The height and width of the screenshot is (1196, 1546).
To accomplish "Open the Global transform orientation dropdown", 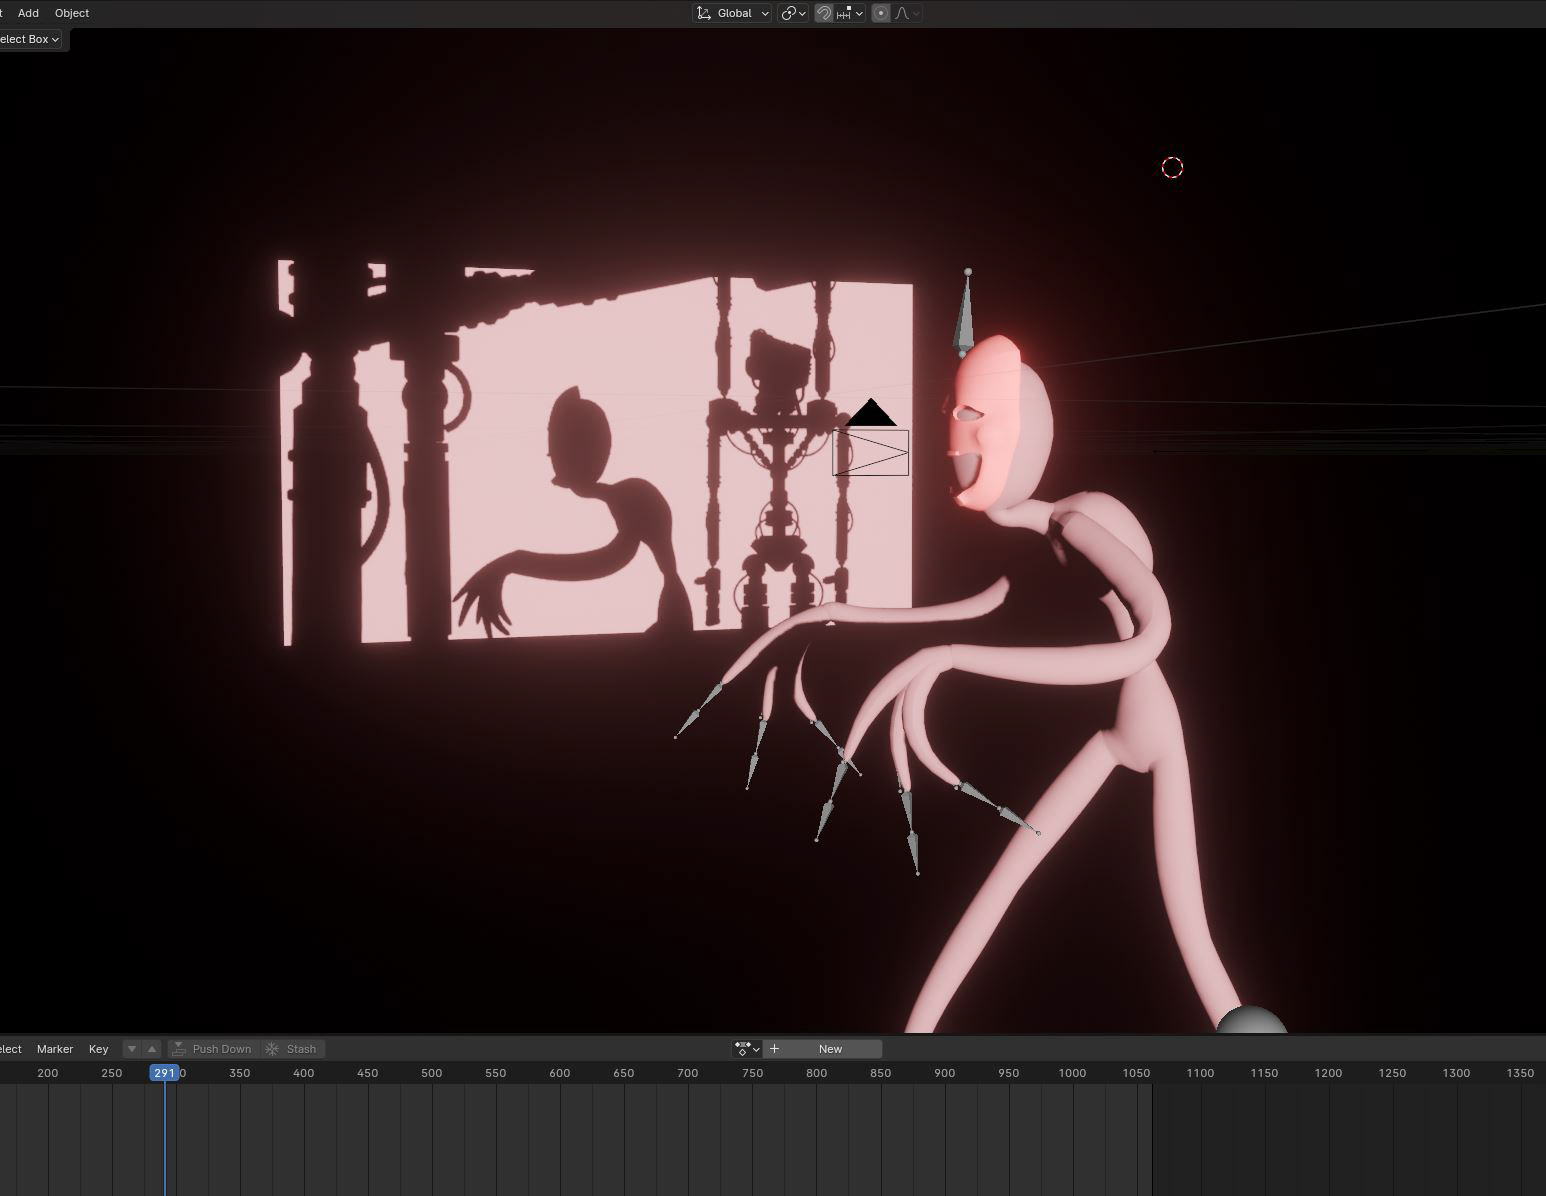I will [x=733, y=13].
